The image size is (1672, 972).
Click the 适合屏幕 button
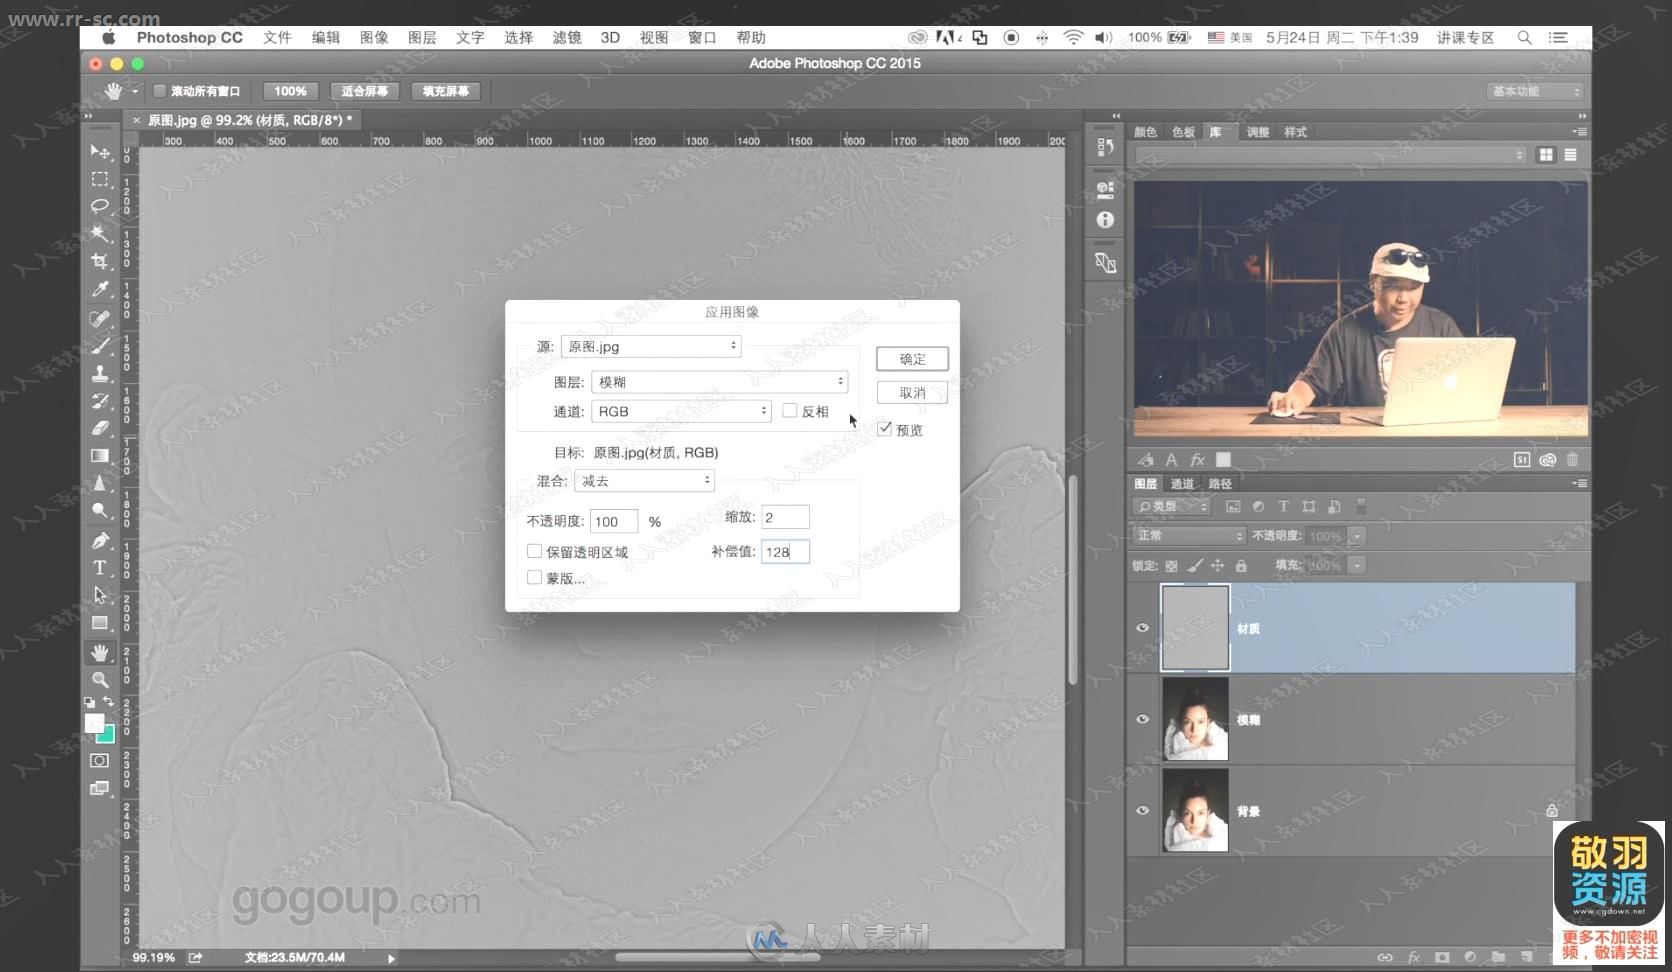365,91
